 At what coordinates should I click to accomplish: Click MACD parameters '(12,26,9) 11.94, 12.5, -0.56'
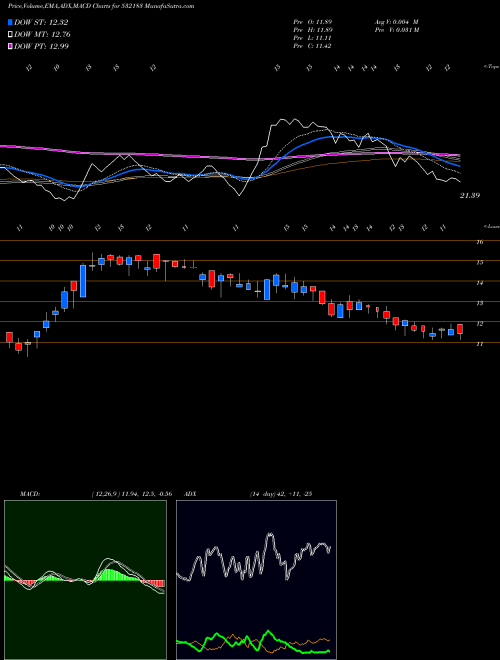(131, 494)
